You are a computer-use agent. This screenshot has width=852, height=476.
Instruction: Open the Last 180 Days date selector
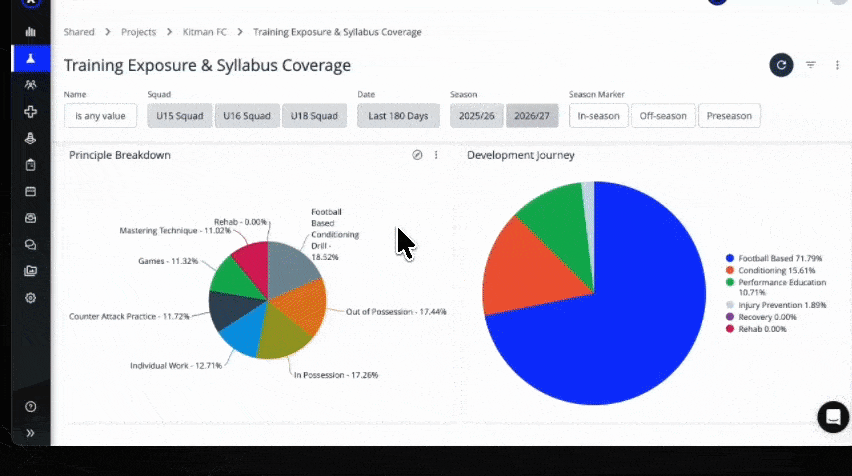398,116
